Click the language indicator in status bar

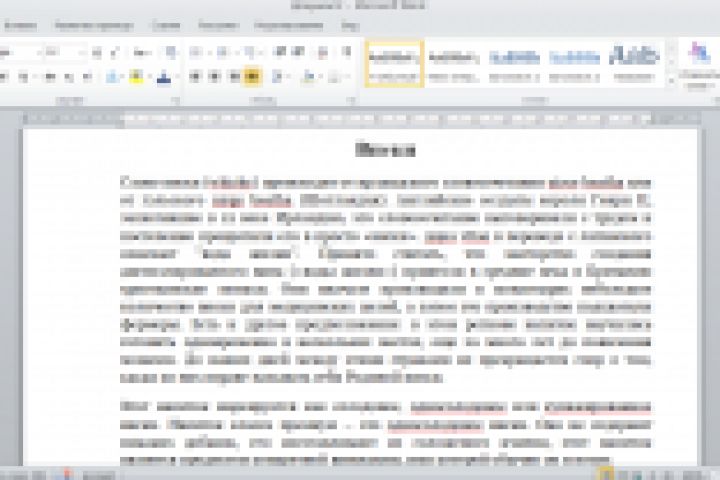98,475
